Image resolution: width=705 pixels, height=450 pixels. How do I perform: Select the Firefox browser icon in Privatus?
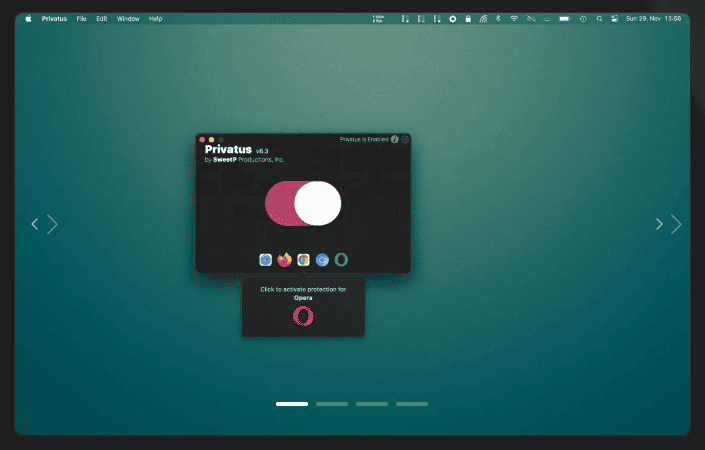pos(284,260)
